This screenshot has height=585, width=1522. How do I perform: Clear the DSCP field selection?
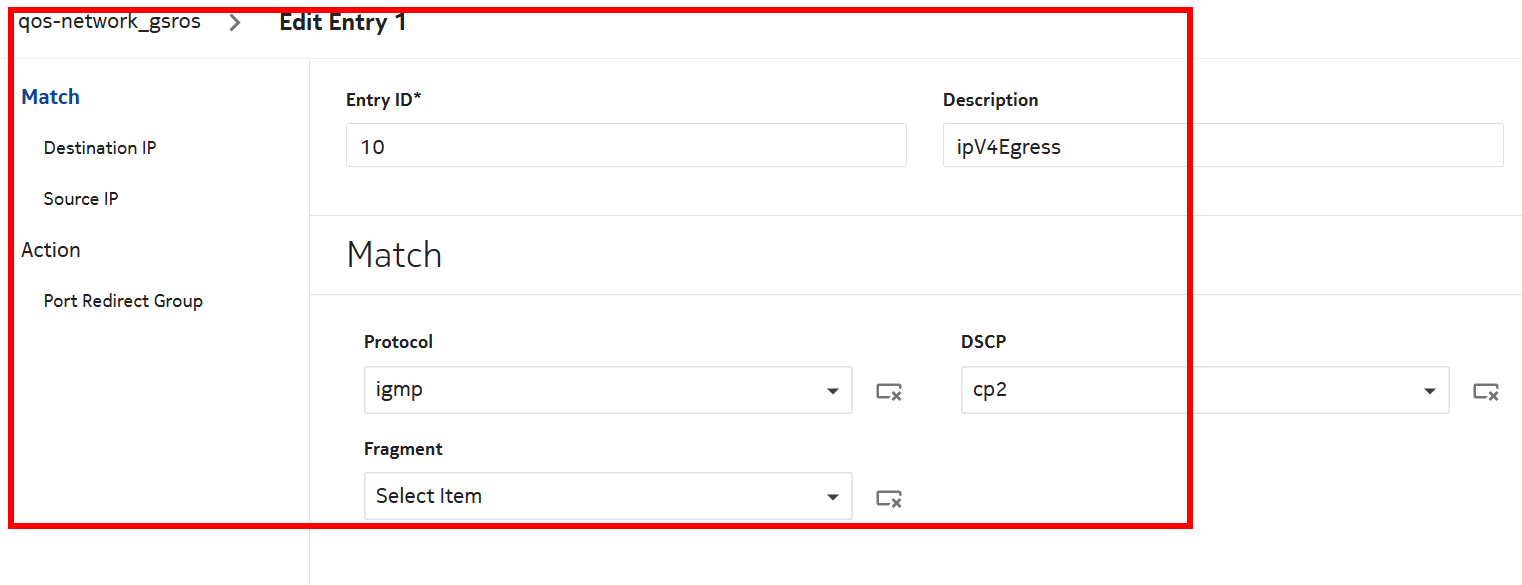(x=1485, y=392)
